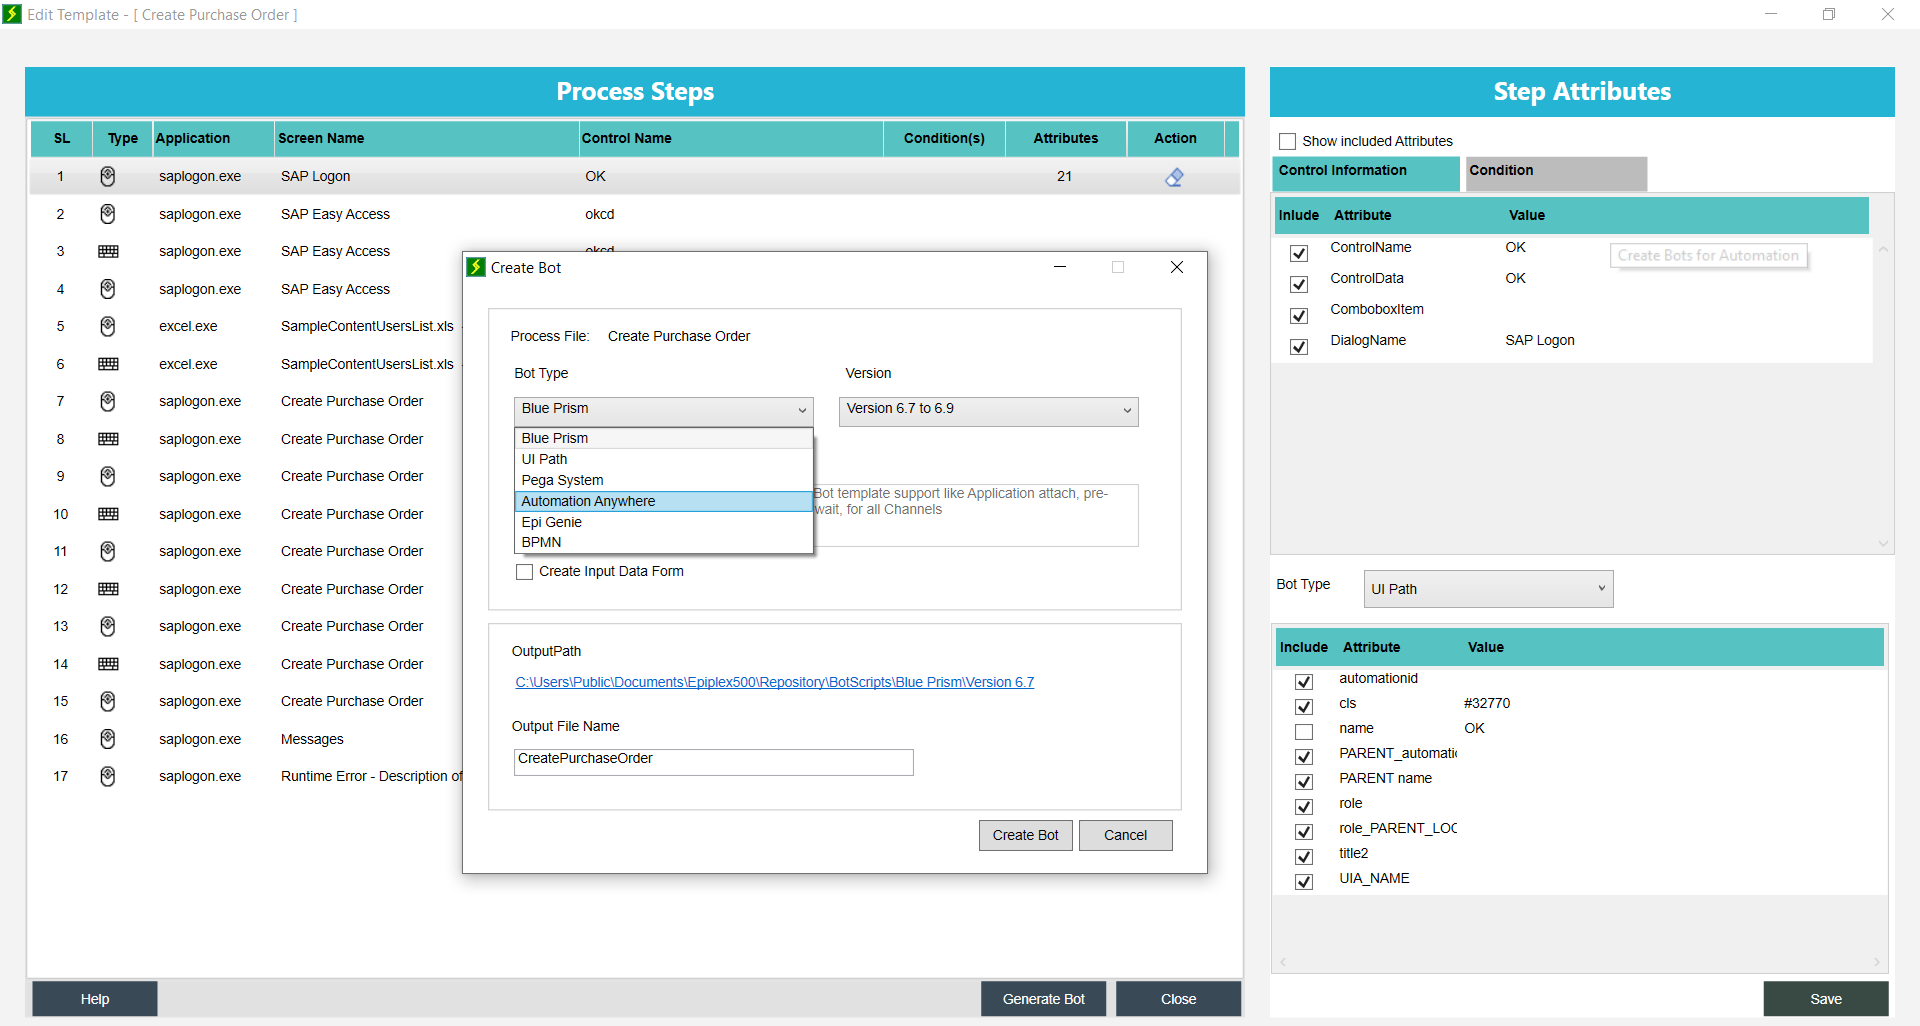Uncheck the automationid include checkbox
This screenshot has width=1920, height=1026.
(1304, 682)
